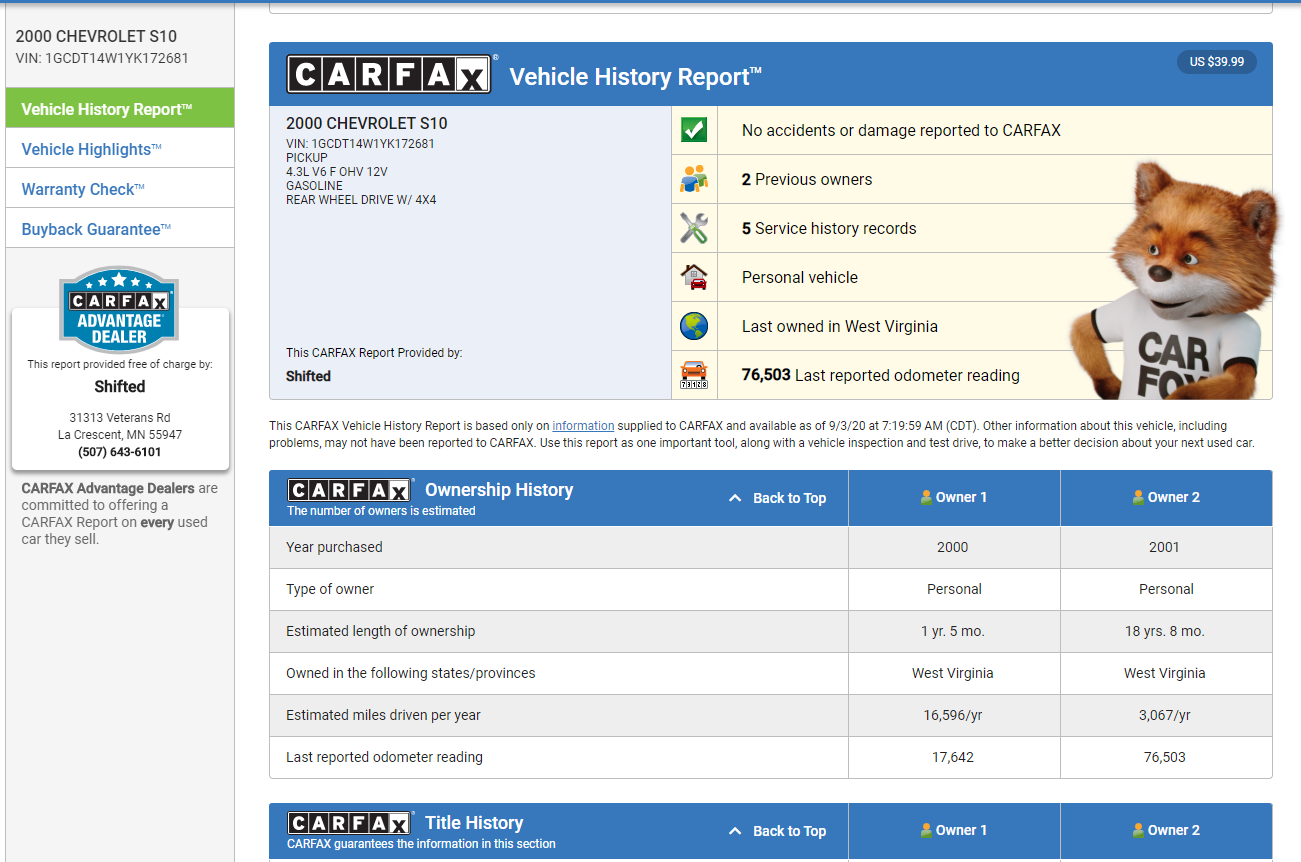The height and width of the screenshot is (862, 1301).
Task: Click the Ownership History section title
Action: (x=499, y=490)
